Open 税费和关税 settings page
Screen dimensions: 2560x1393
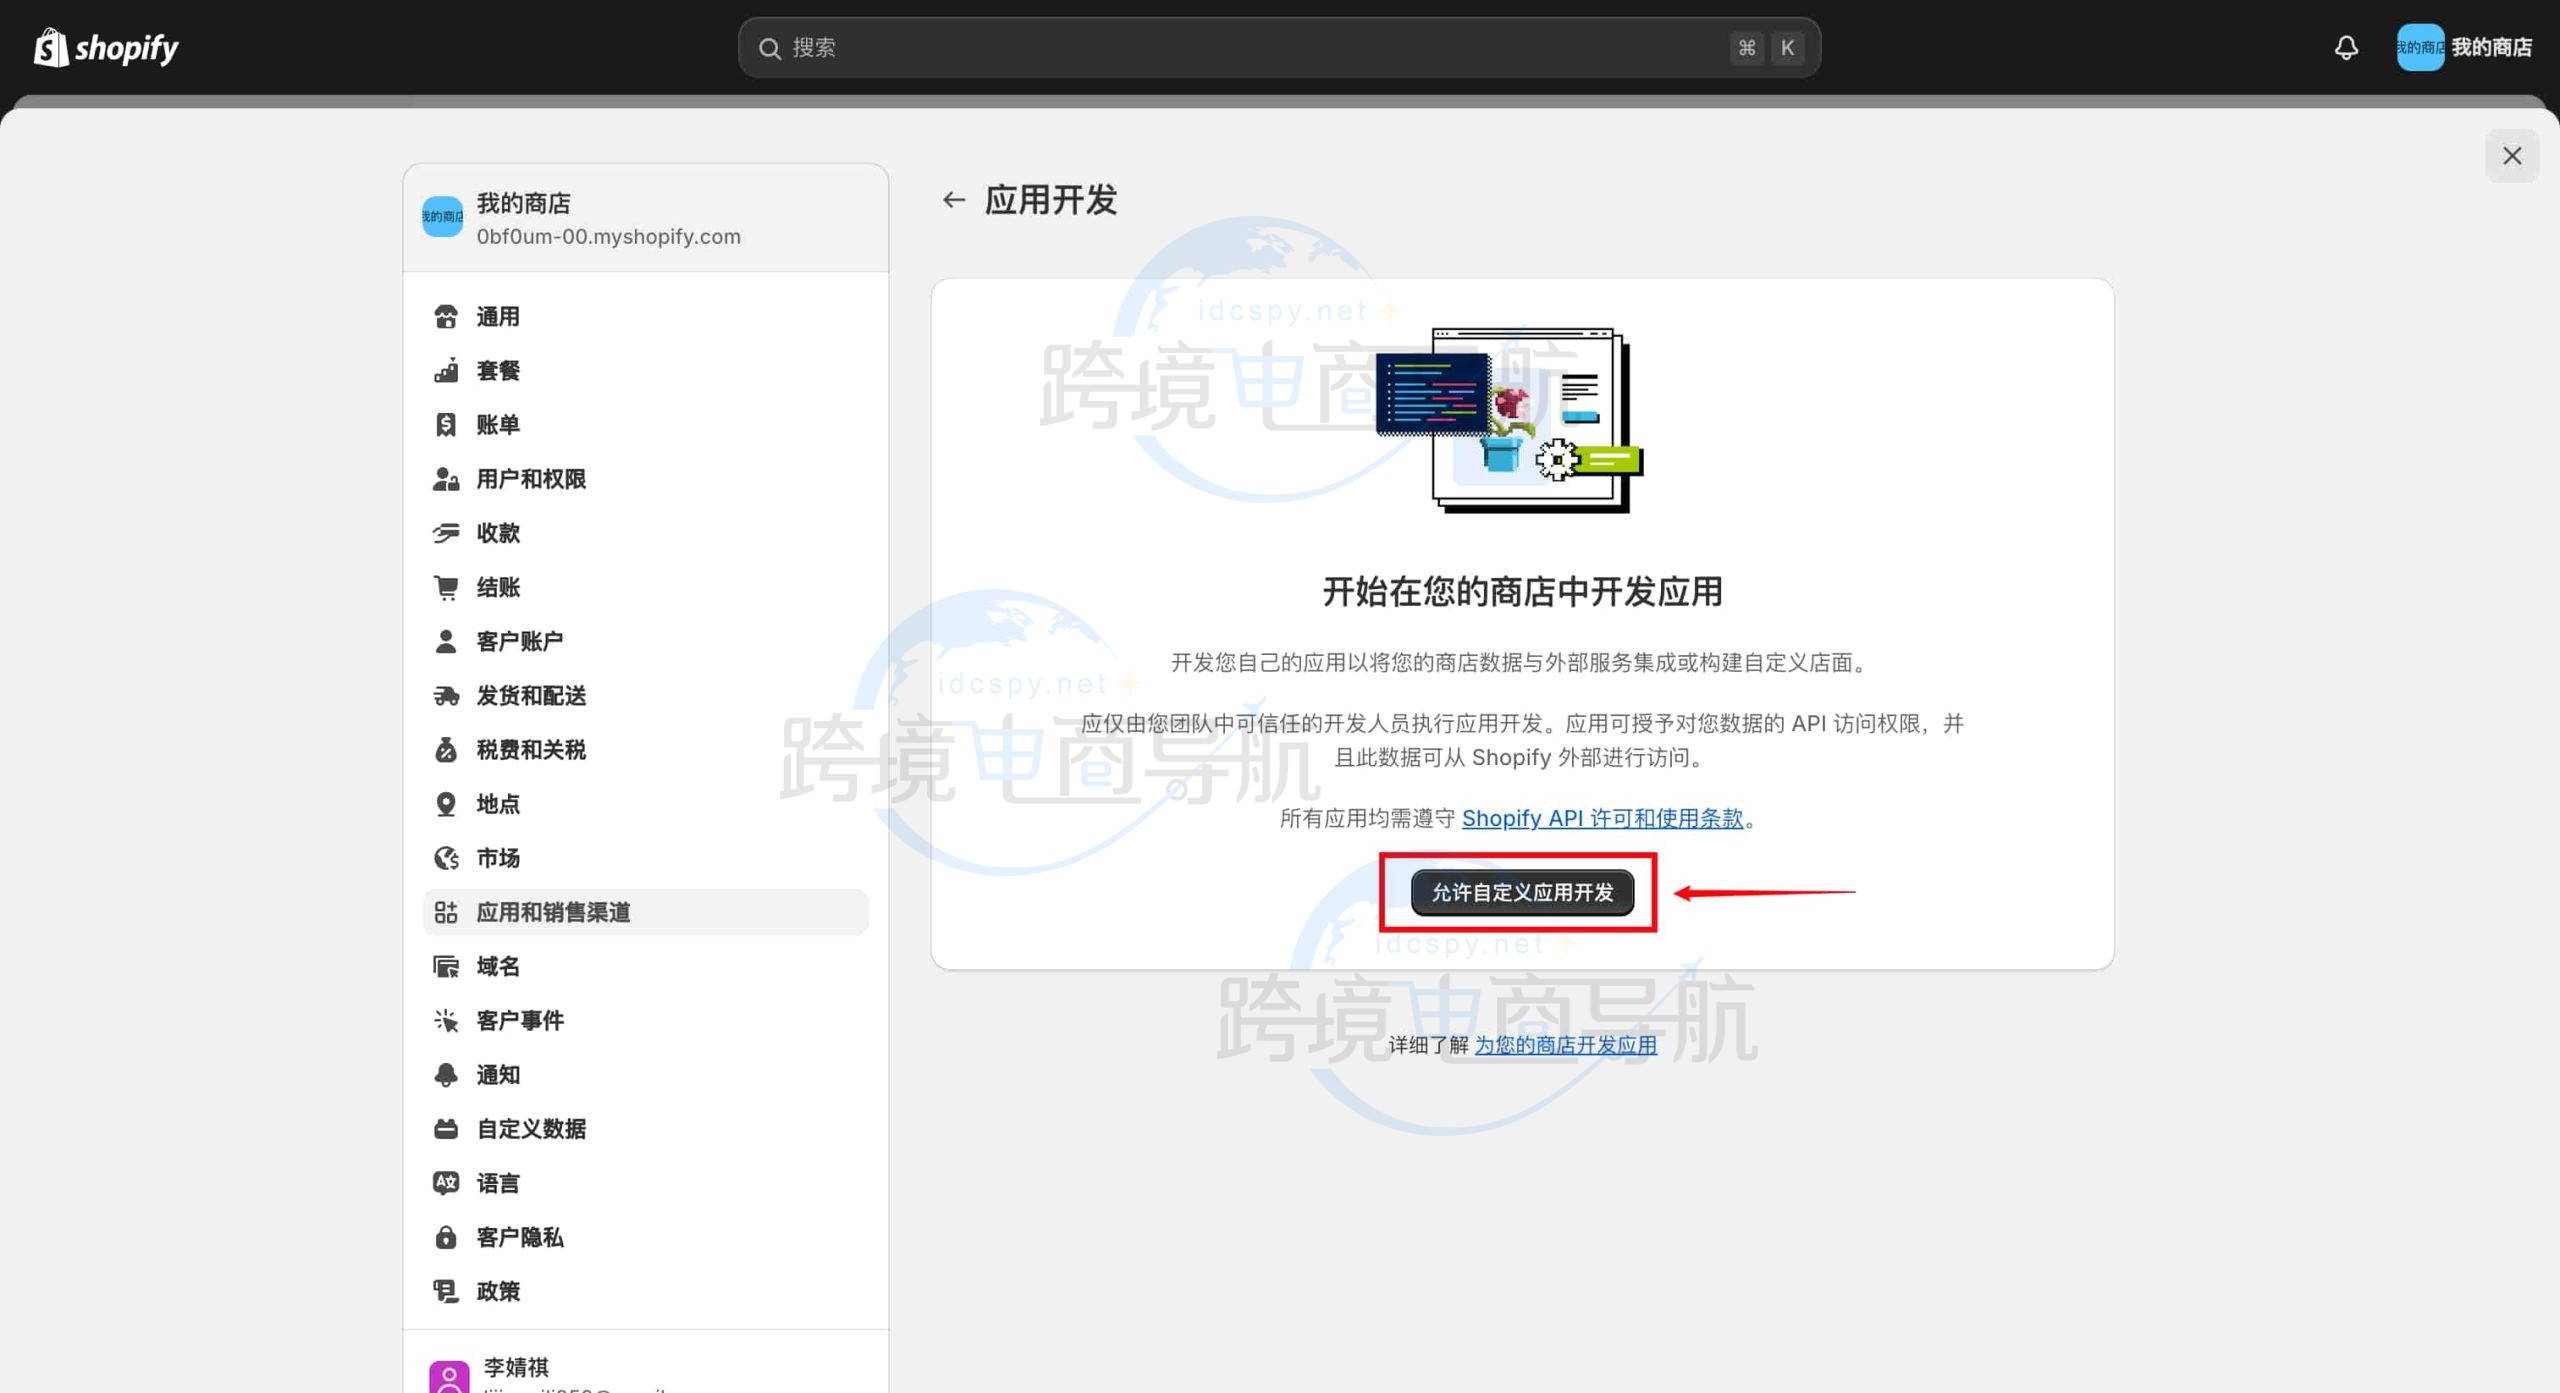pos(531,750)
